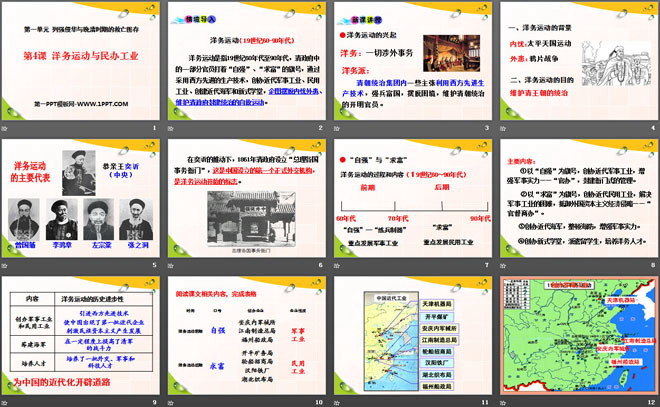660x407 pixels.
Task: Select slide 11 thumbnail with 中国近代工业 map
Action: (x=413, y=335)
